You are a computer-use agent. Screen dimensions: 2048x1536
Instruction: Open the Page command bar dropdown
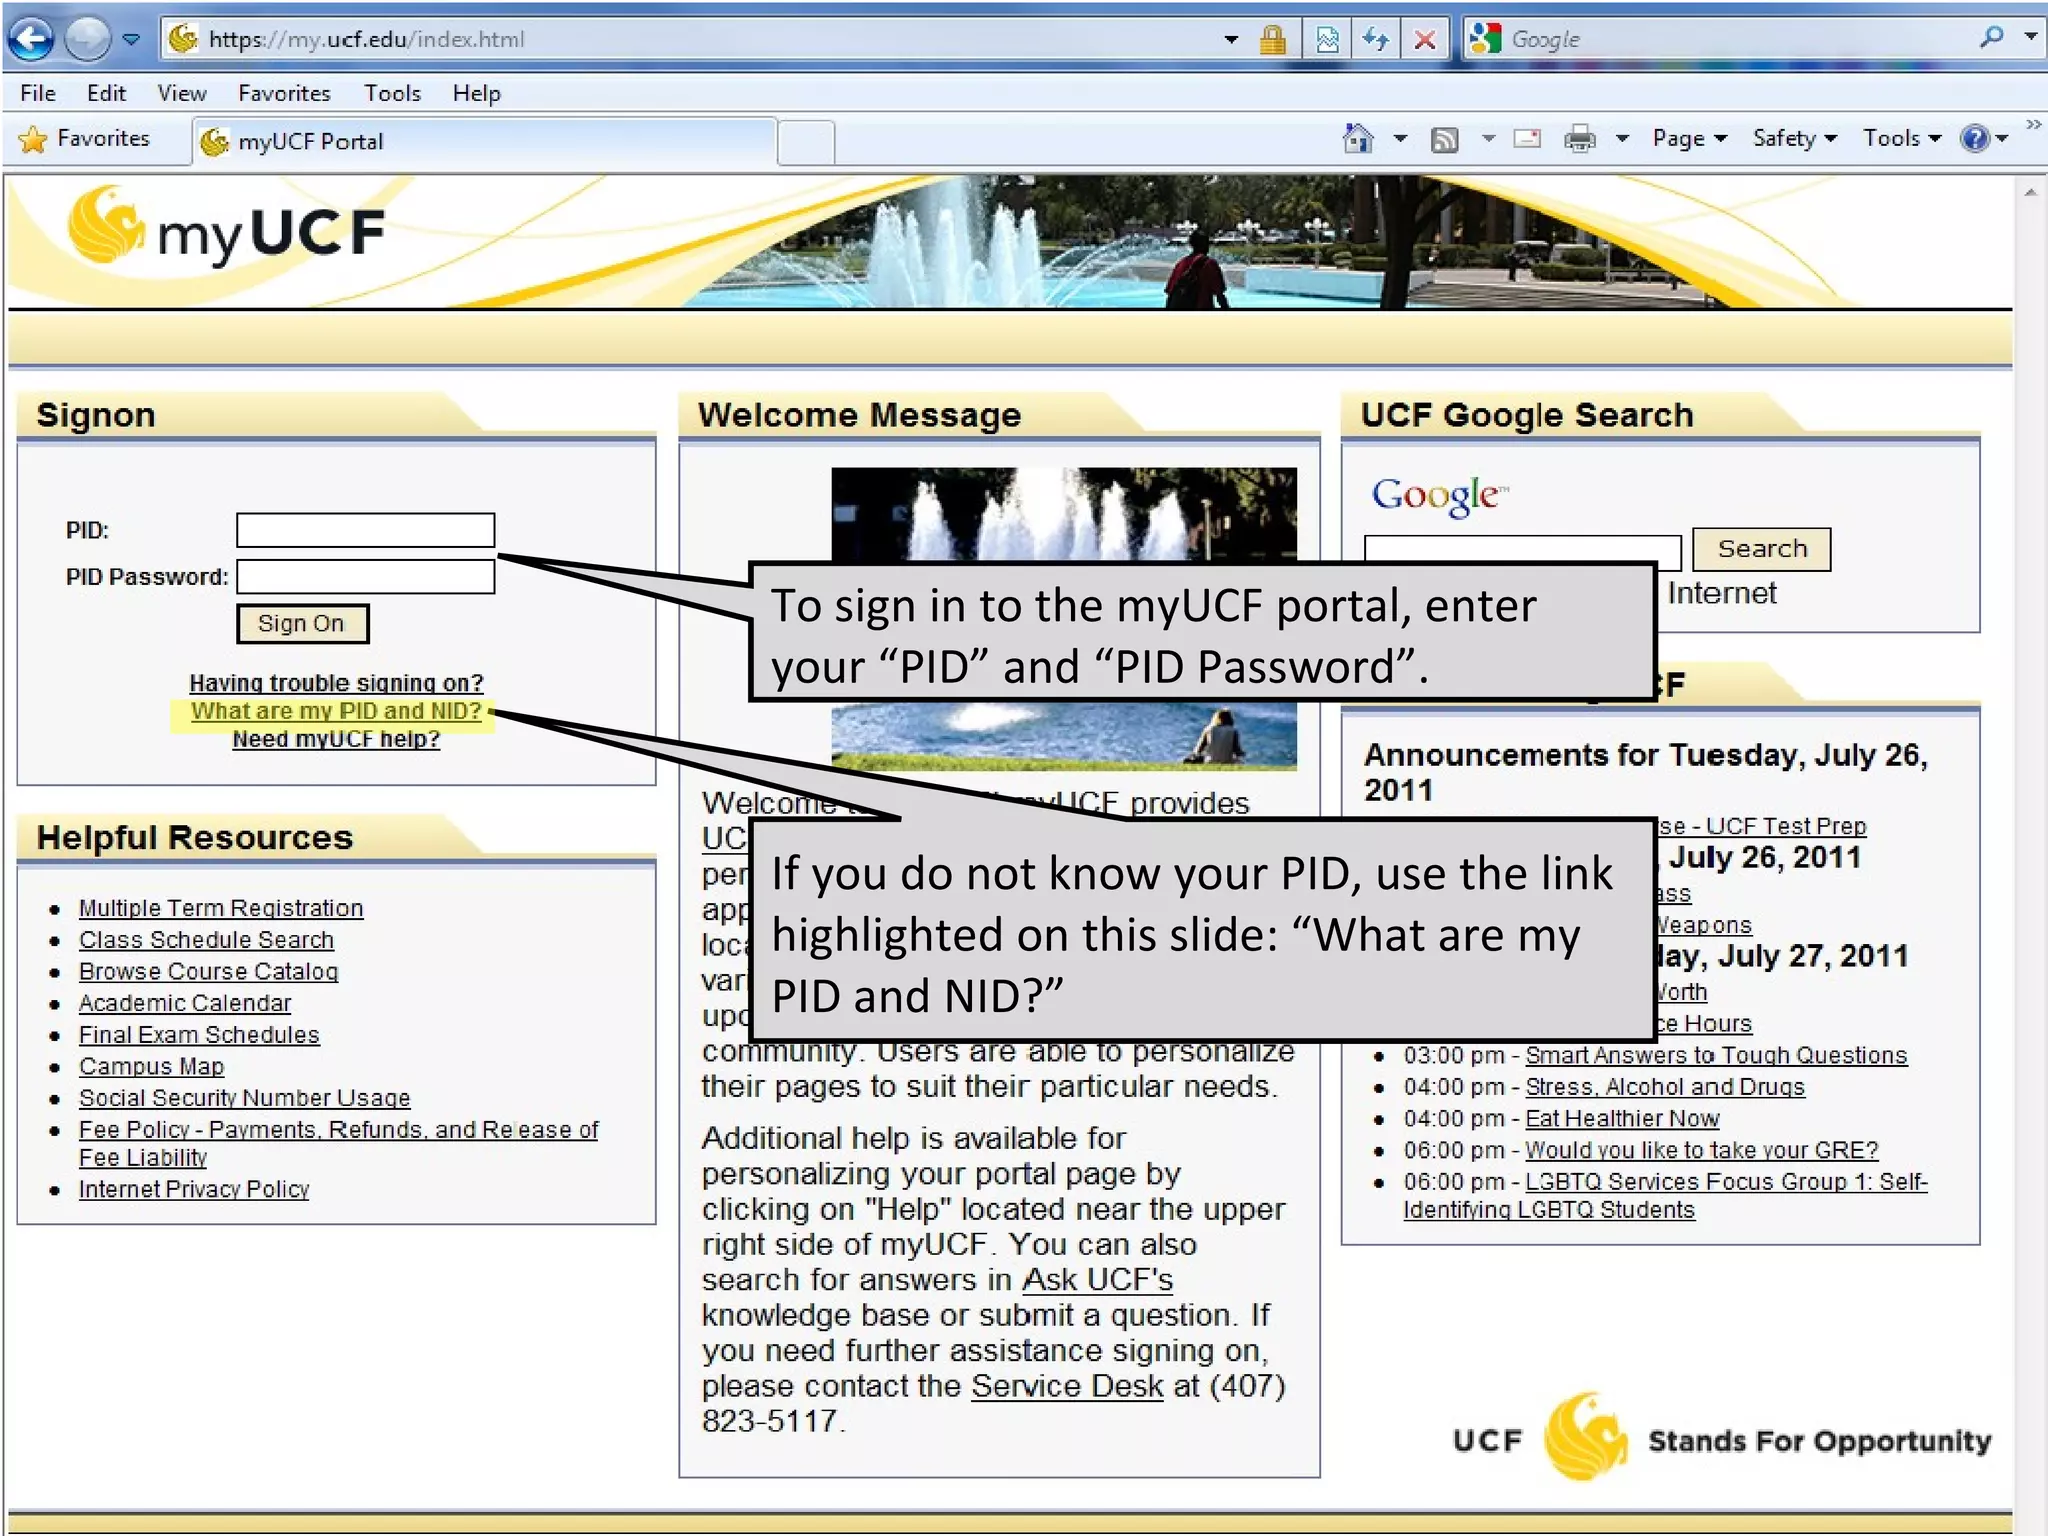click(1689, 139)
